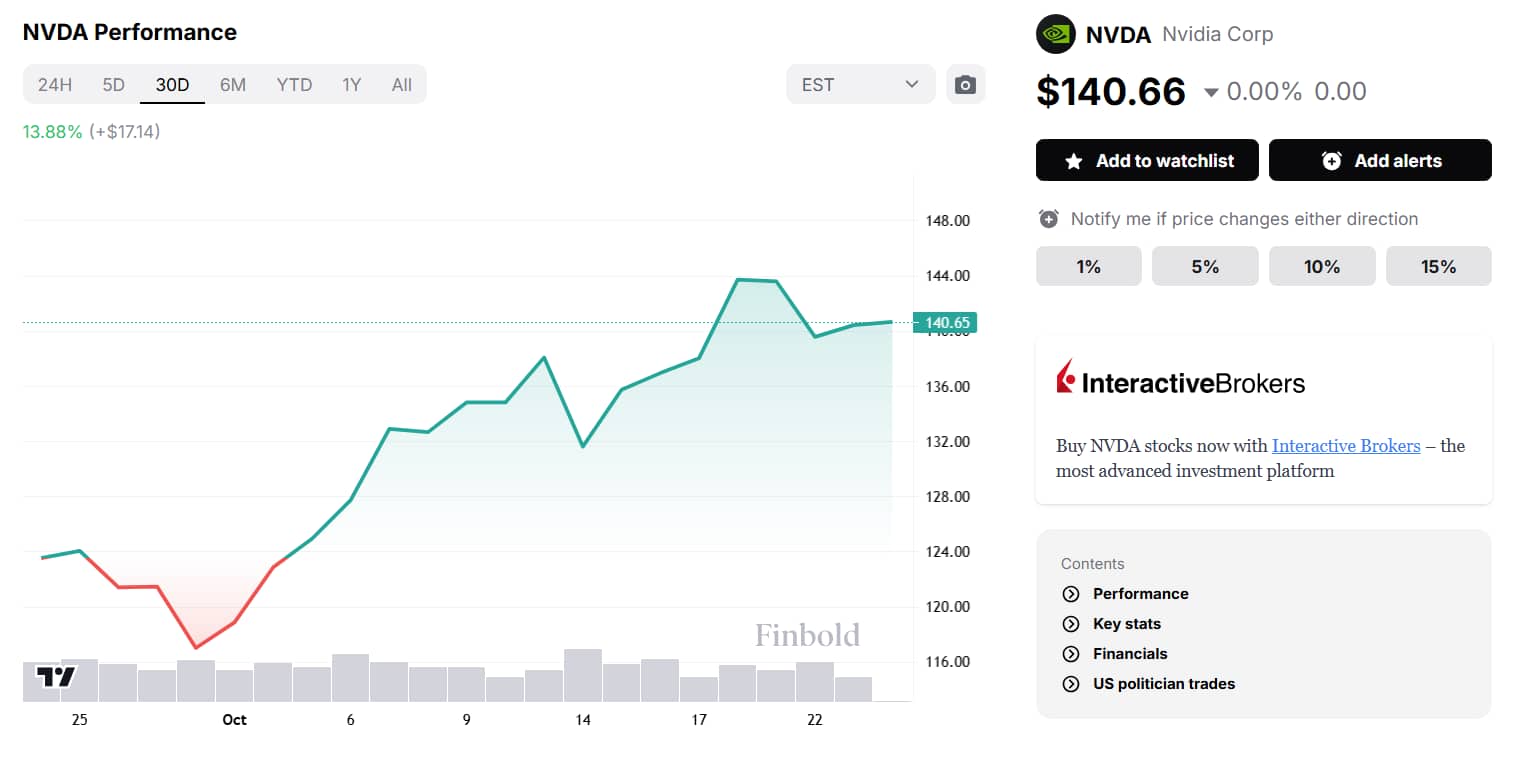Select the 1% price change alert
1526x758 pixels.
click(x=1088, y=266)
